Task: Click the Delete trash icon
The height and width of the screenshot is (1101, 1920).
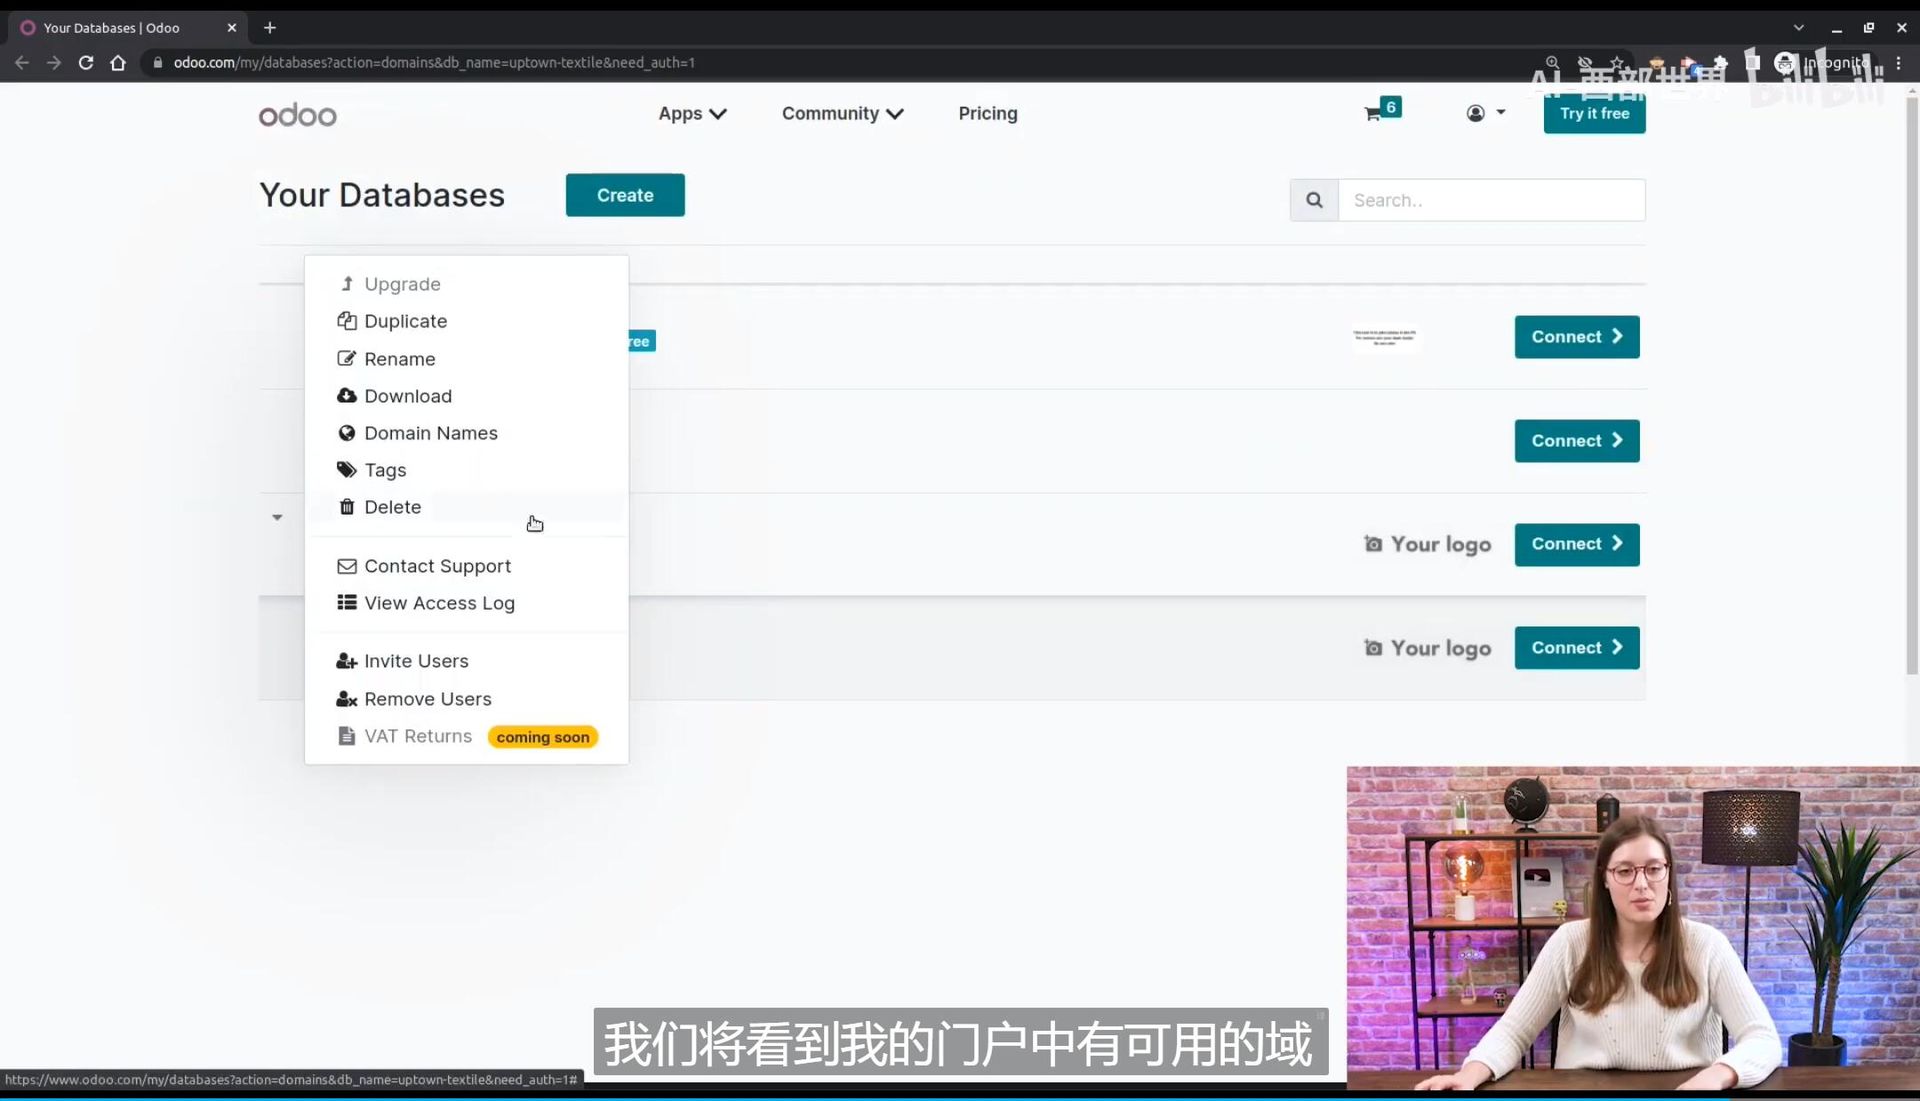Action: click(347, 507)
